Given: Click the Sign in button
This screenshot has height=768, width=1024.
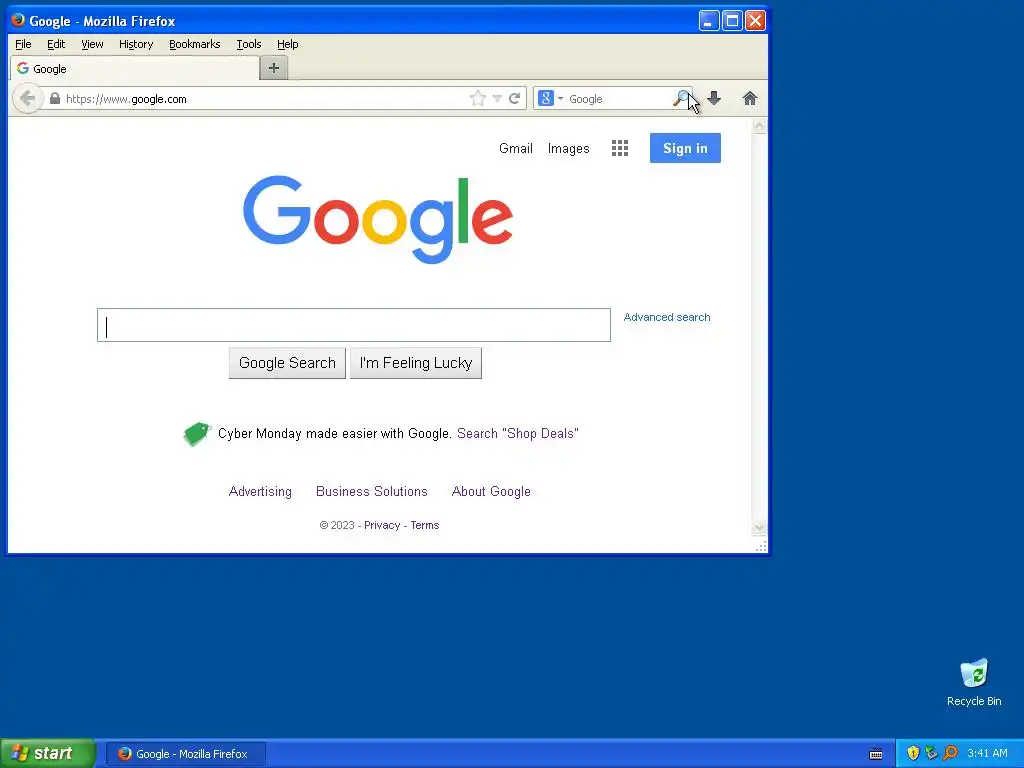Looking at the screenshot, I should [x=685, y=148].
